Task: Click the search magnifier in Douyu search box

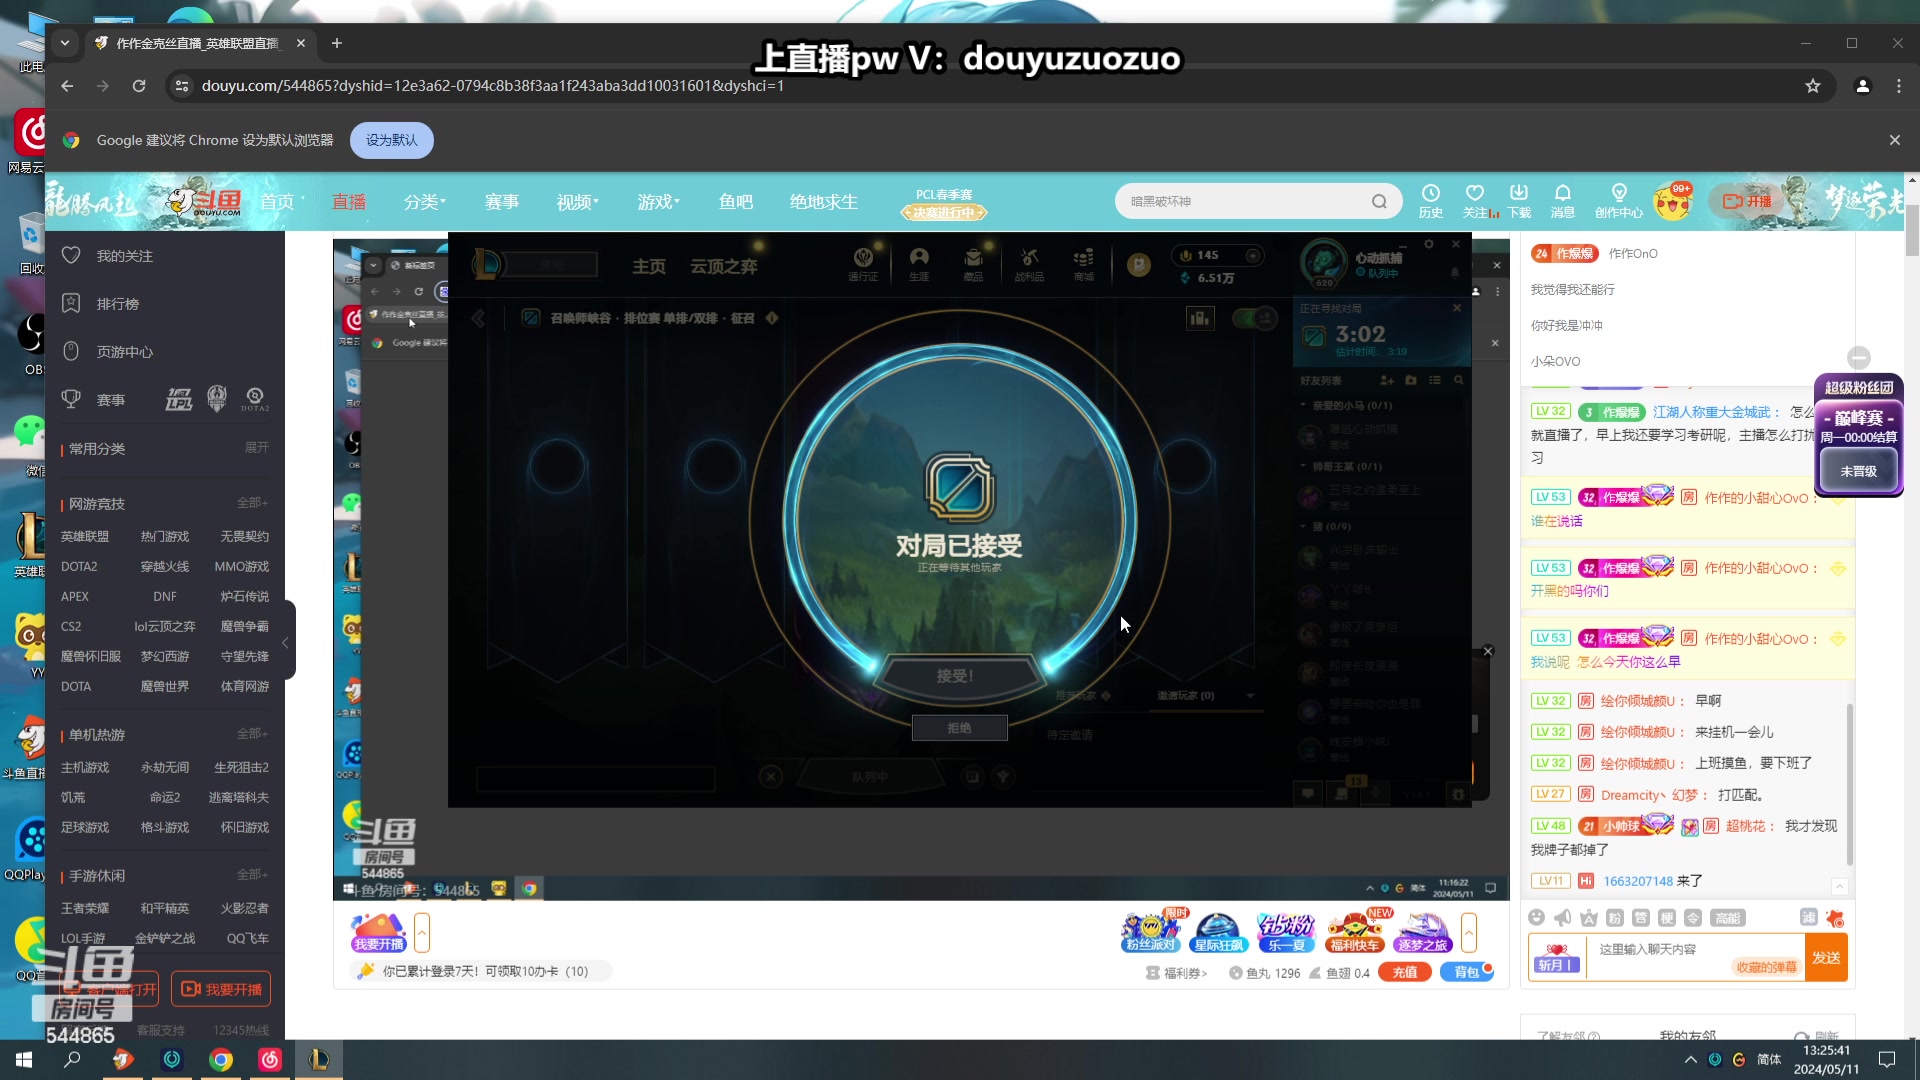Action: coord(1379,201)
